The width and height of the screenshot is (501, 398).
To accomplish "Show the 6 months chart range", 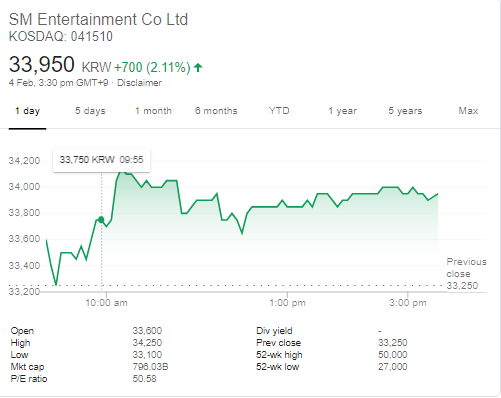I will [x=216, y=111].
